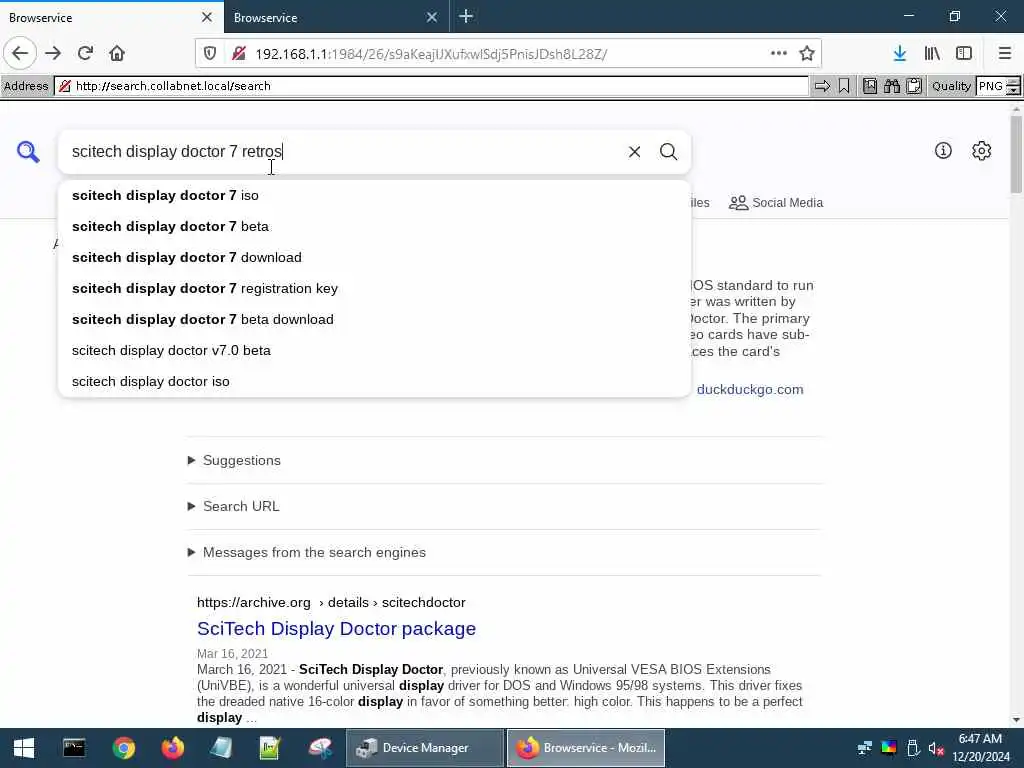
Task: Switch to first Browservice tab
Action: pos(111,17)
